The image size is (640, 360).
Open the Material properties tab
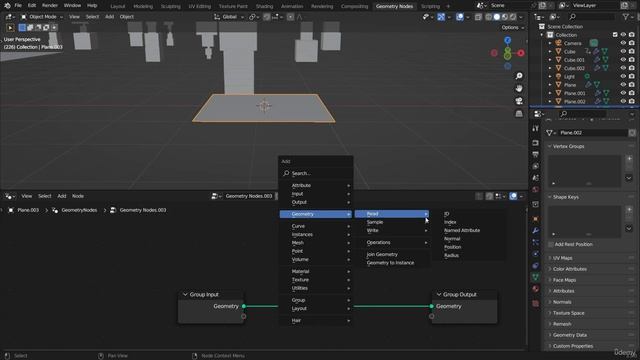coord(536,289)
